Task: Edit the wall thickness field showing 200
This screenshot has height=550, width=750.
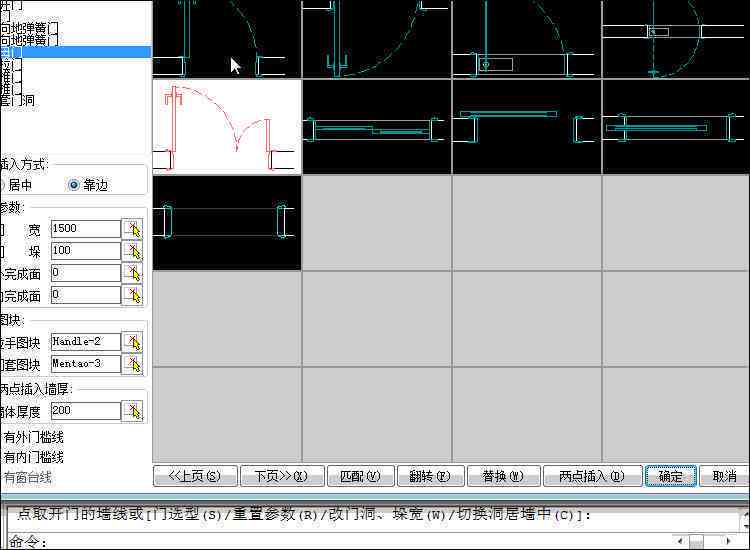Action: (x=86, y=410)
